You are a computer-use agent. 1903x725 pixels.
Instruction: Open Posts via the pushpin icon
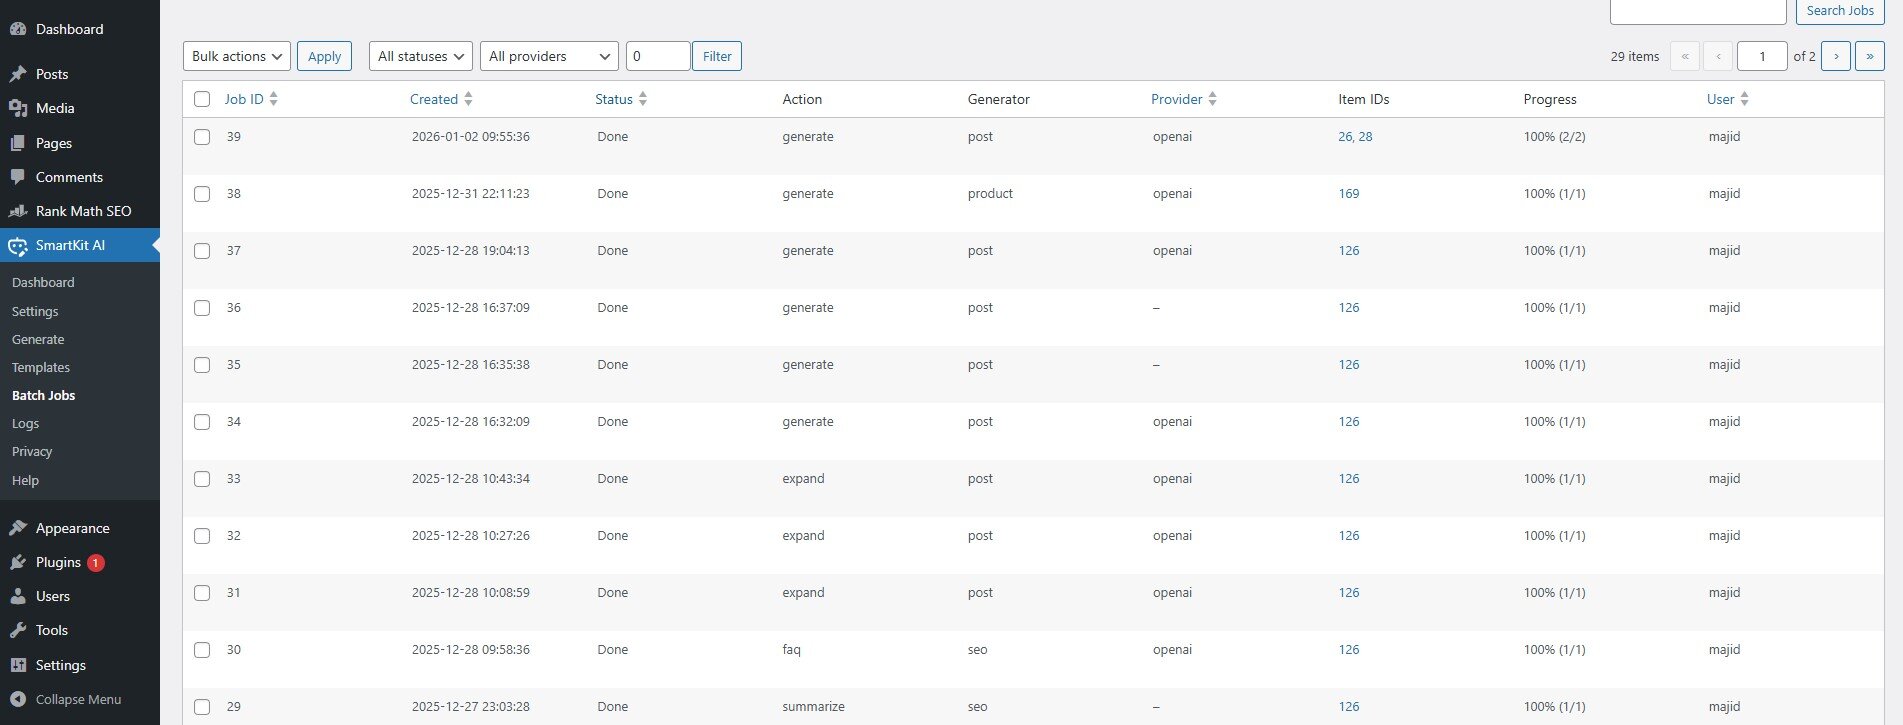tap(18, 74)
